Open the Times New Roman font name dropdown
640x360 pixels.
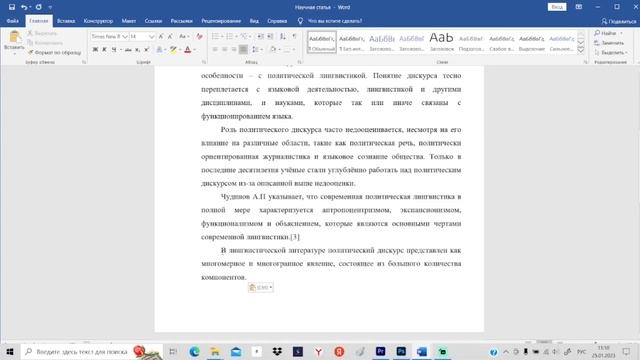[125, 36]
